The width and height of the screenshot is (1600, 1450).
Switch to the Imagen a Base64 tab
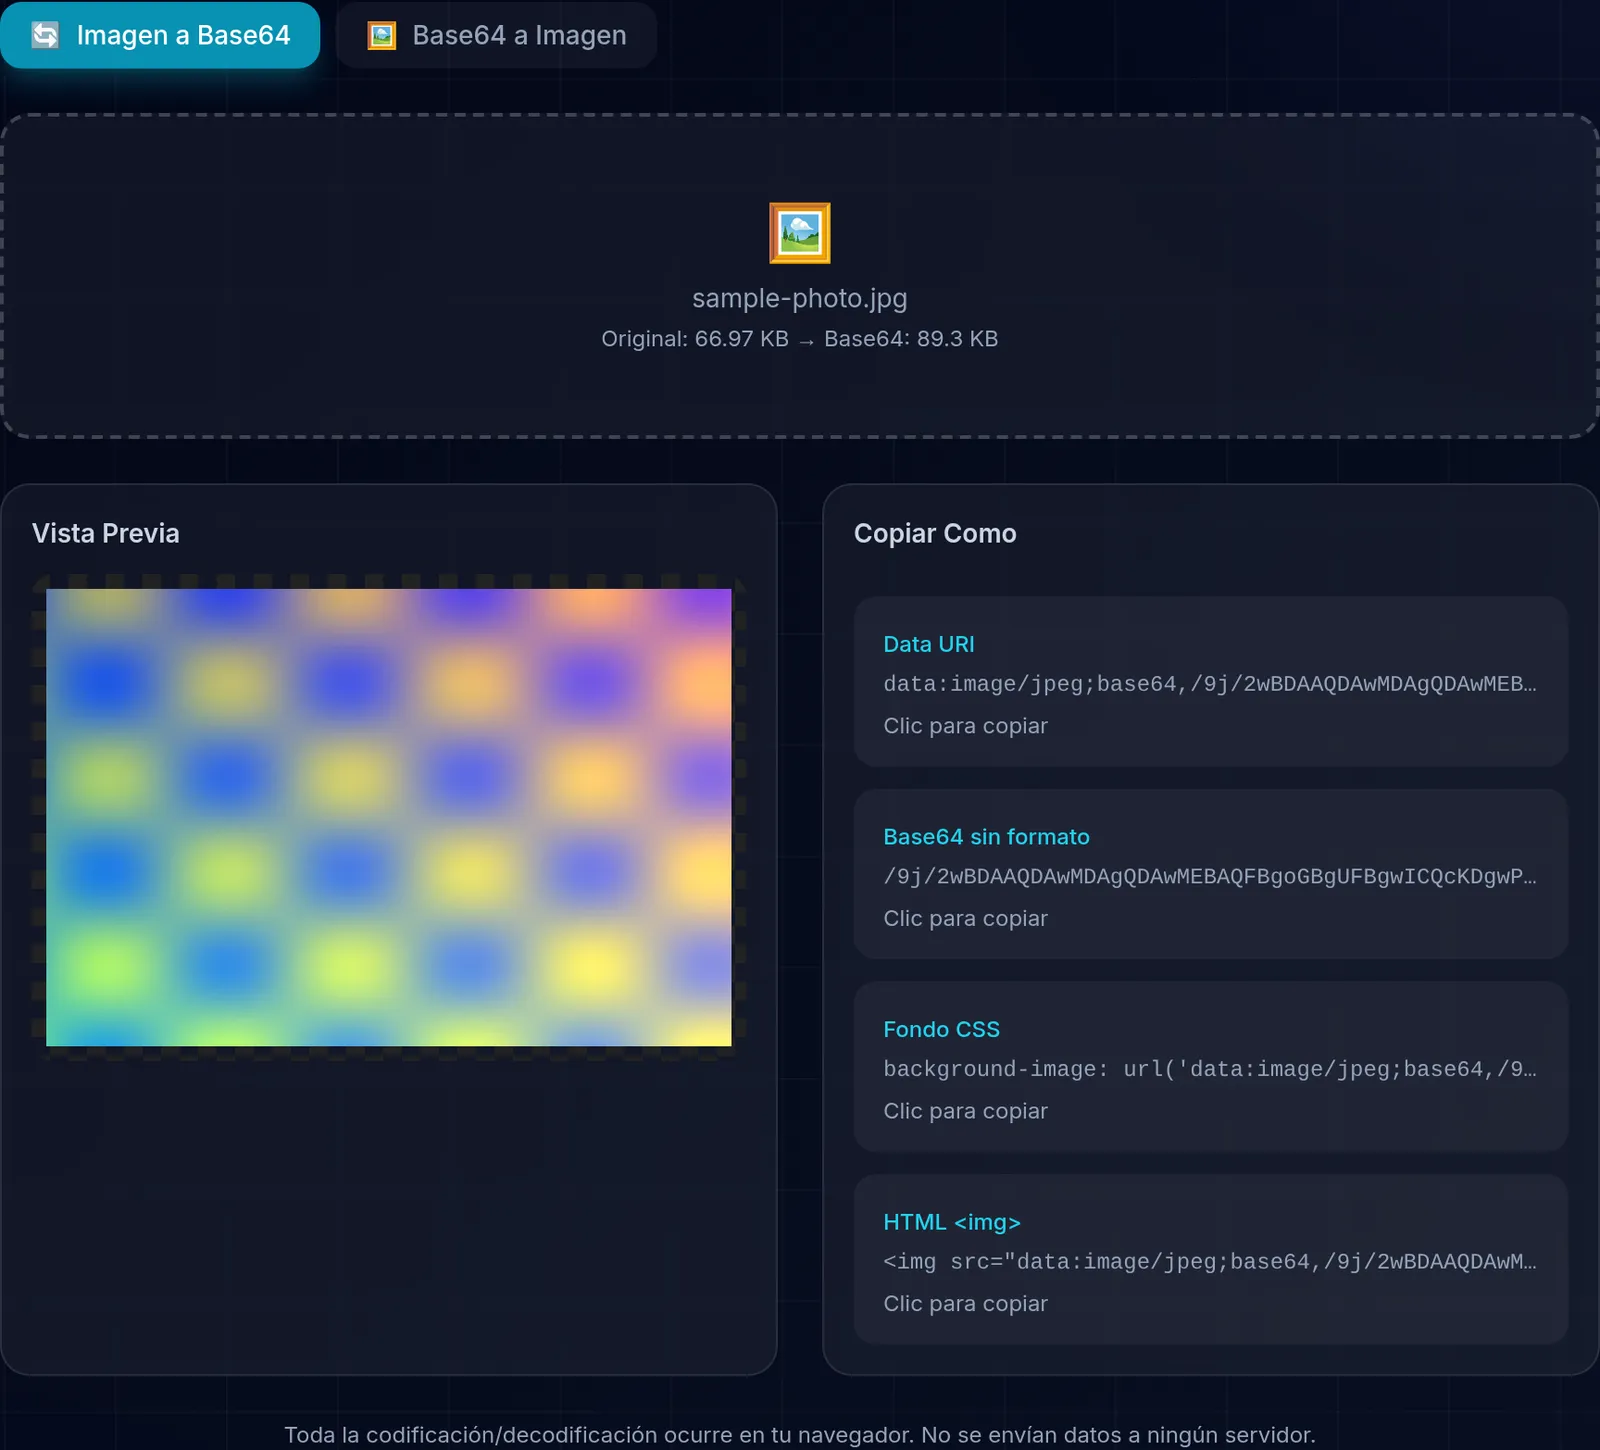pos(160,35)
